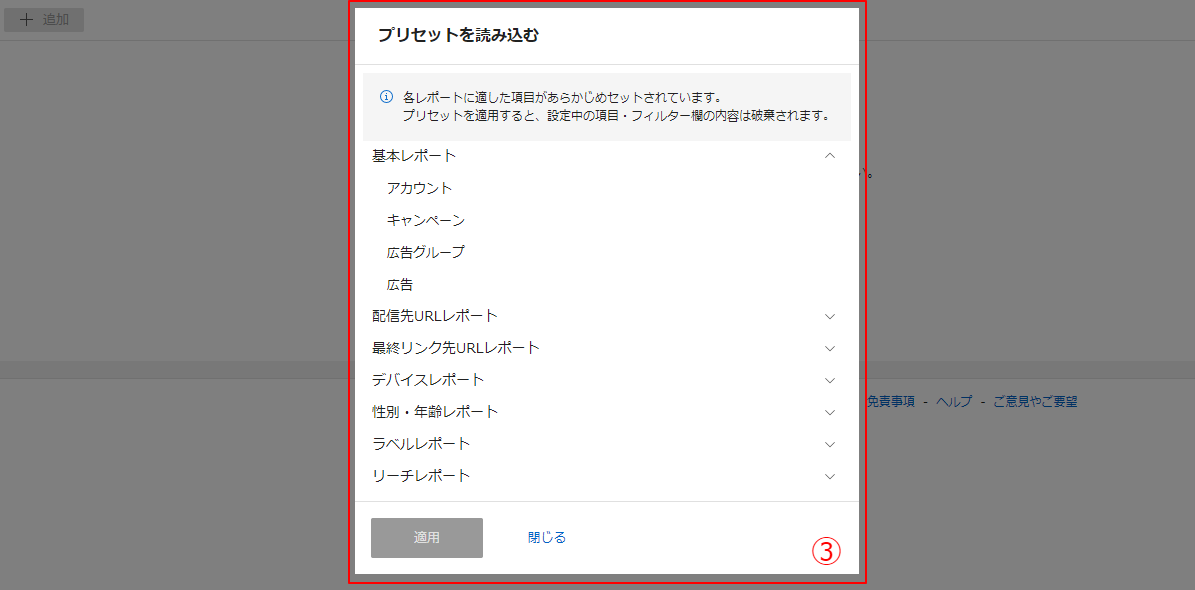Open the ご意見やご要望 footer link
The image size is (1195, 590).
[1035, 402]
